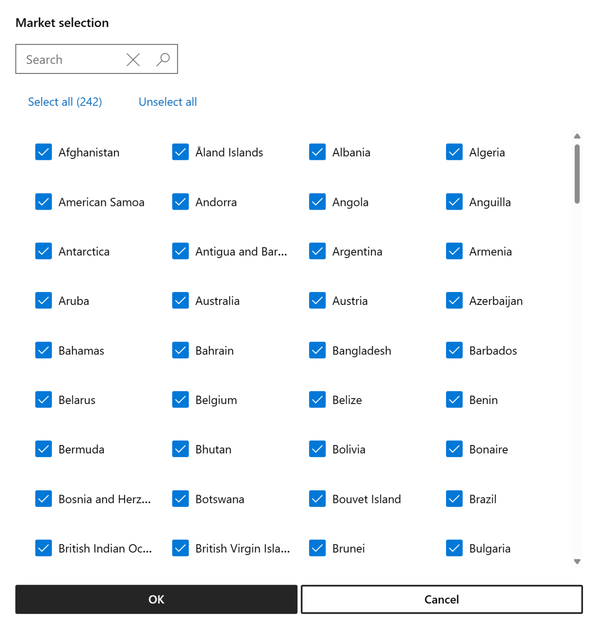The width and height of the screenshot is (600, 628).
Task: Uncheck the British Virgin Isla... checkbox
Action: coord(180,548)
